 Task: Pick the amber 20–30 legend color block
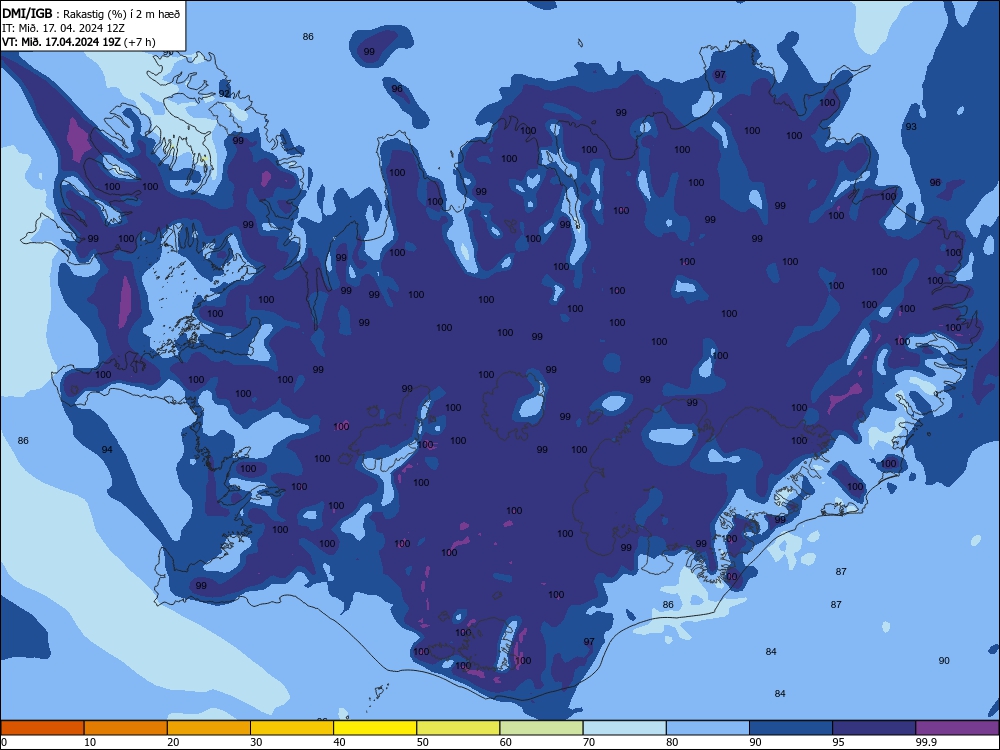point(209,728)
